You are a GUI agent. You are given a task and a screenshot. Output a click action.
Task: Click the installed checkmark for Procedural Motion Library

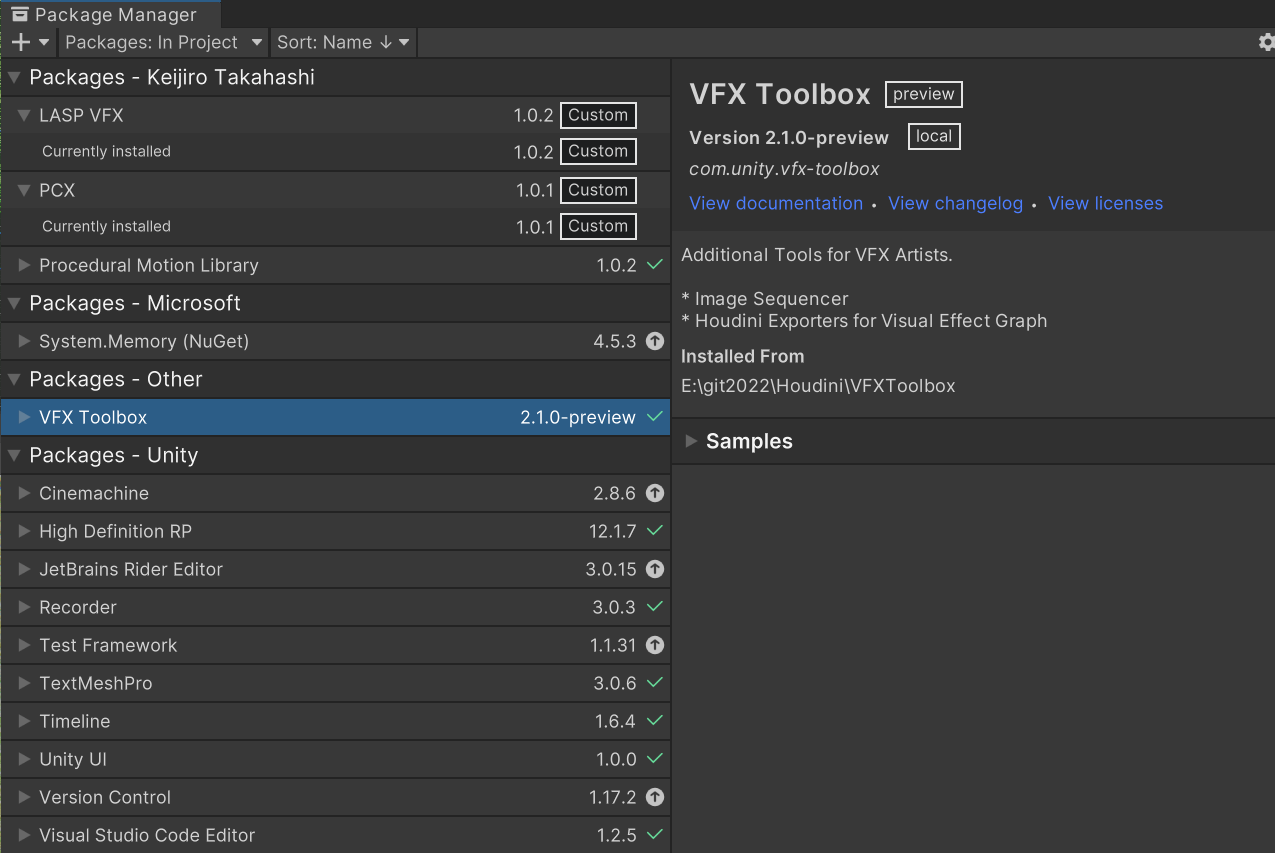pos(655,265)
